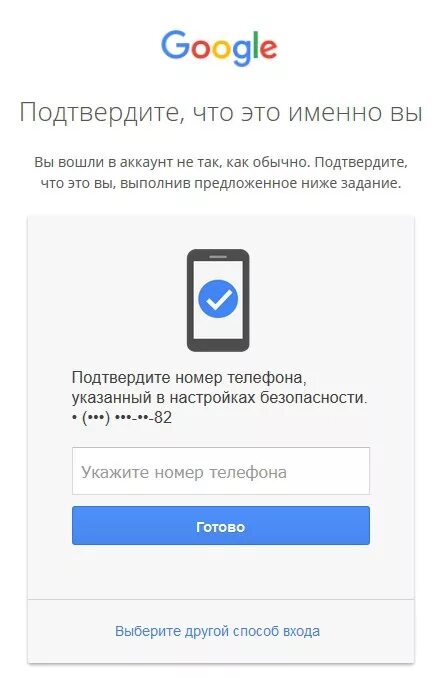Click the masked phone hint ending in 82
This screenshot has width=434, height=678.
click(x=122, y=417)
